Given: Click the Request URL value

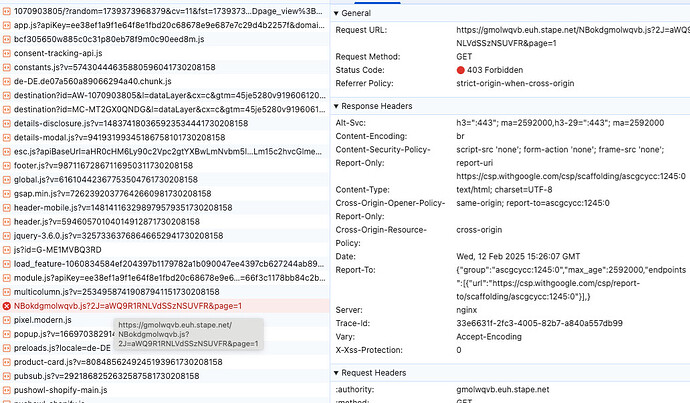Looking at the screenshot, I should point(573,37).
